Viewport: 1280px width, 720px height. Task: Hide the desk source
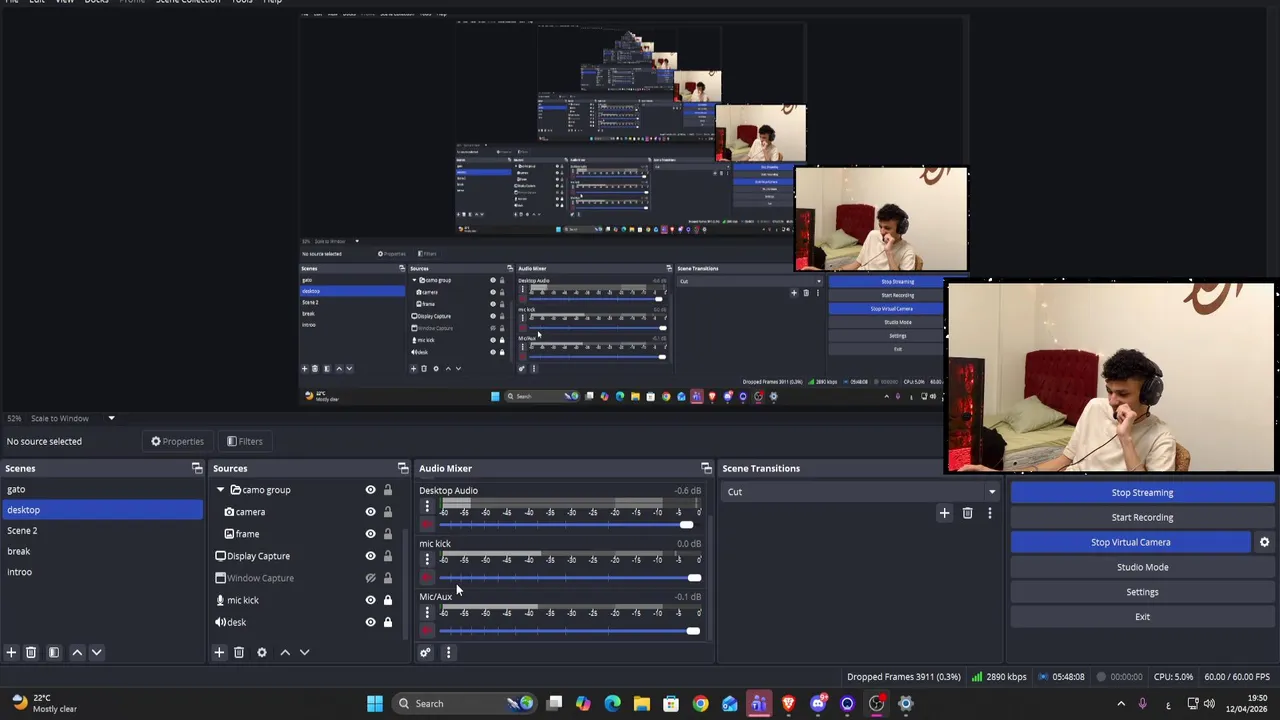coord(370,622)
